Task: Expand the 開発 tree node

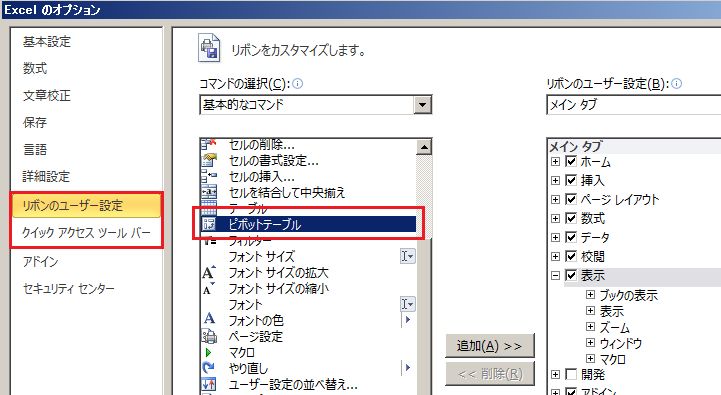Action: (555, 374)
